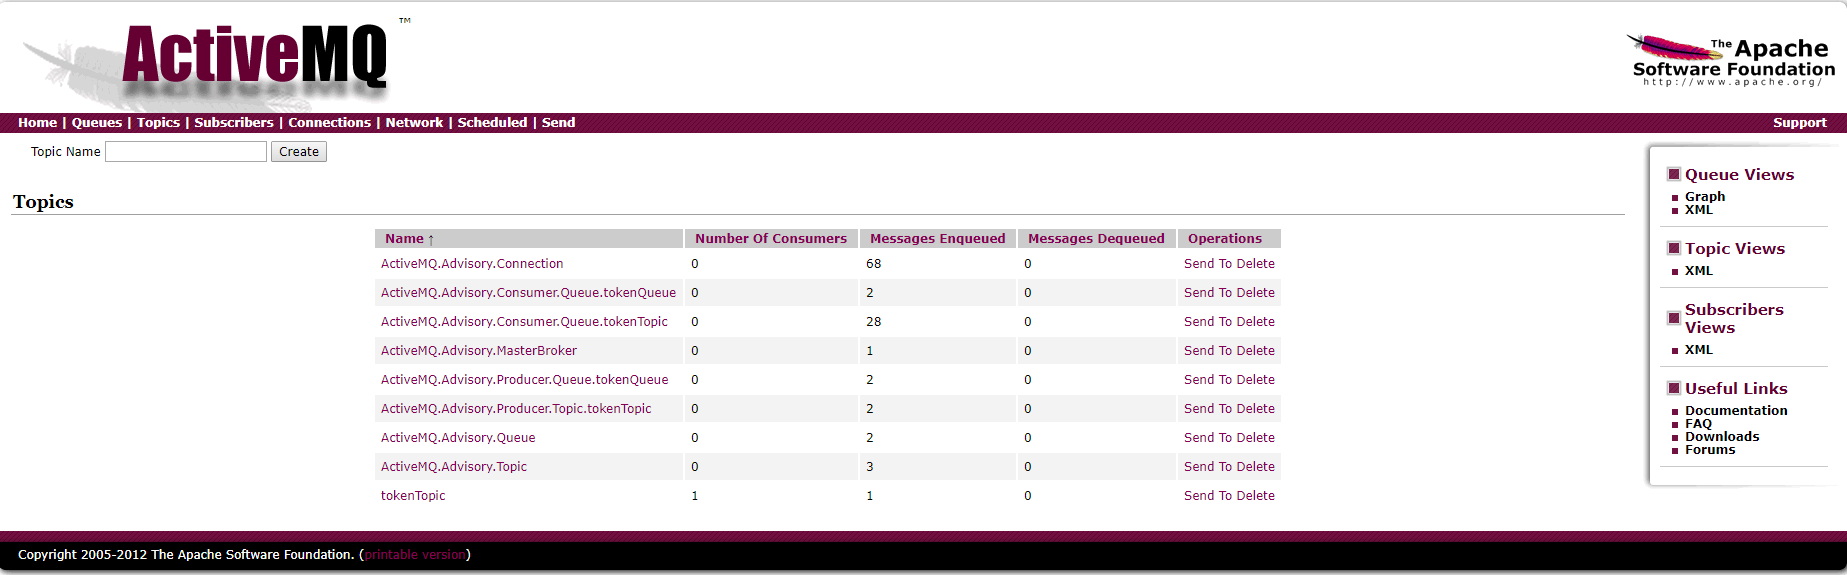
Task: Open the Send navigation item
Action: click(x=558, y=123)
